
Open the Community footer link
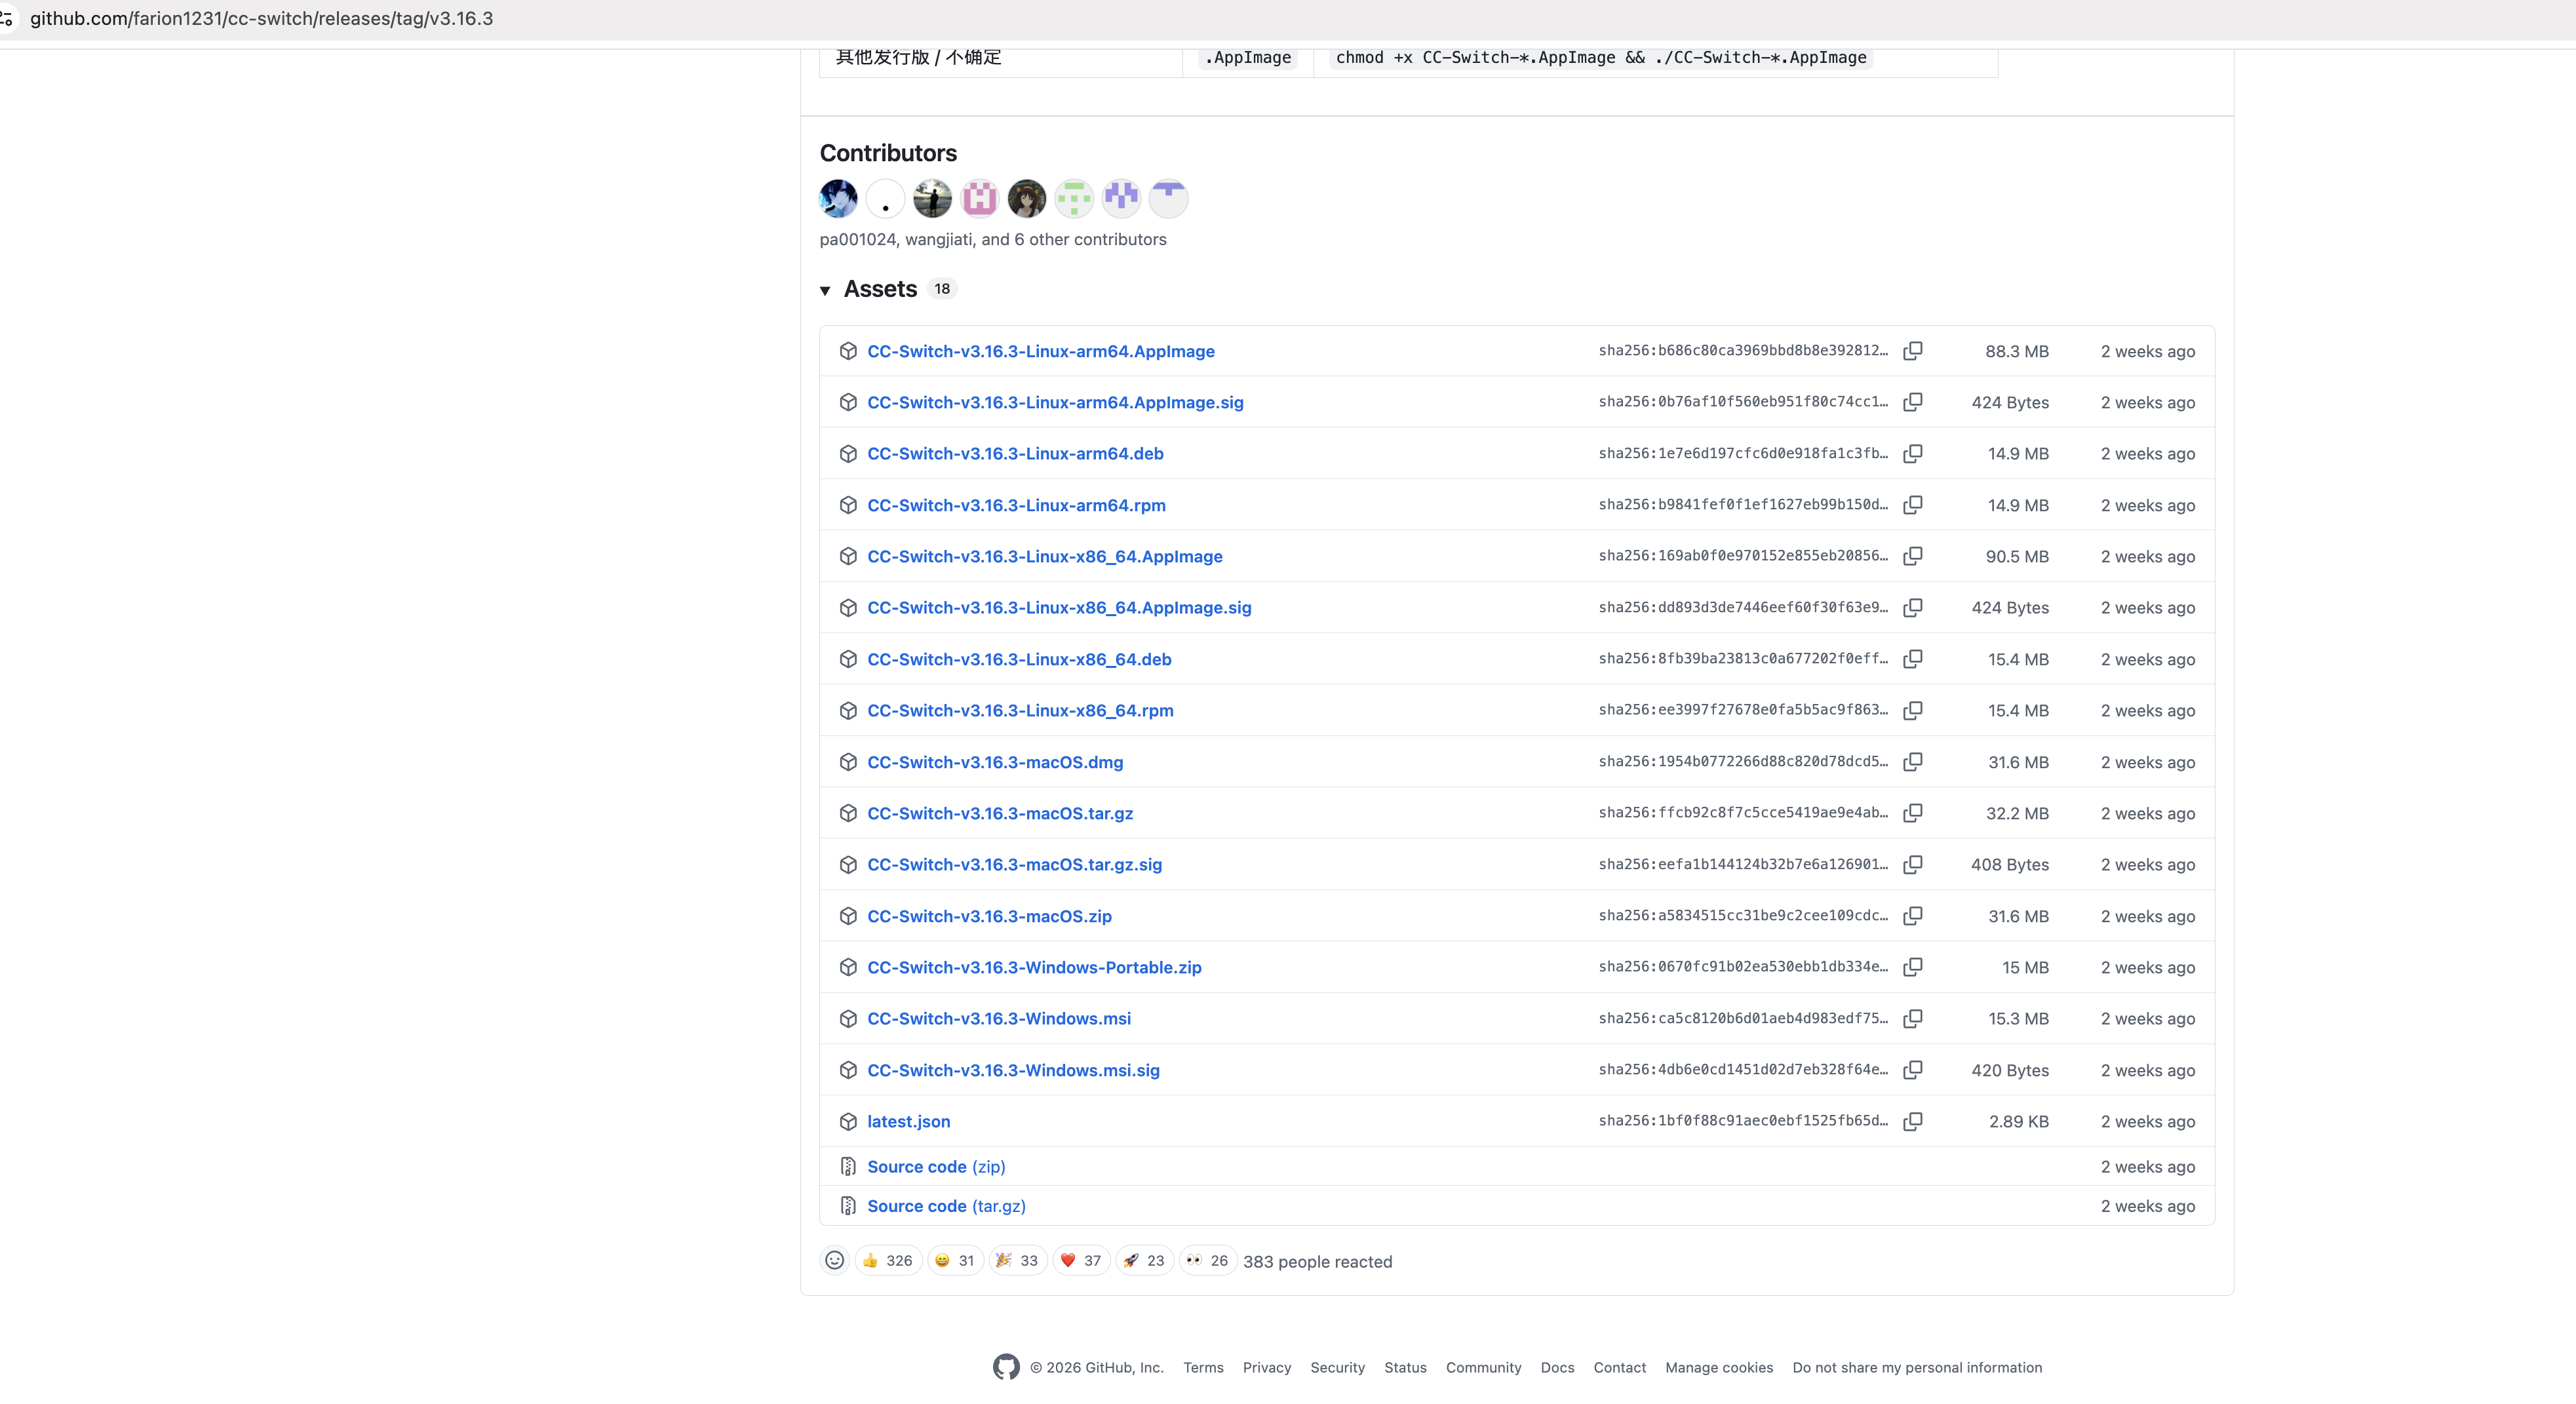coord(1483,1367)
